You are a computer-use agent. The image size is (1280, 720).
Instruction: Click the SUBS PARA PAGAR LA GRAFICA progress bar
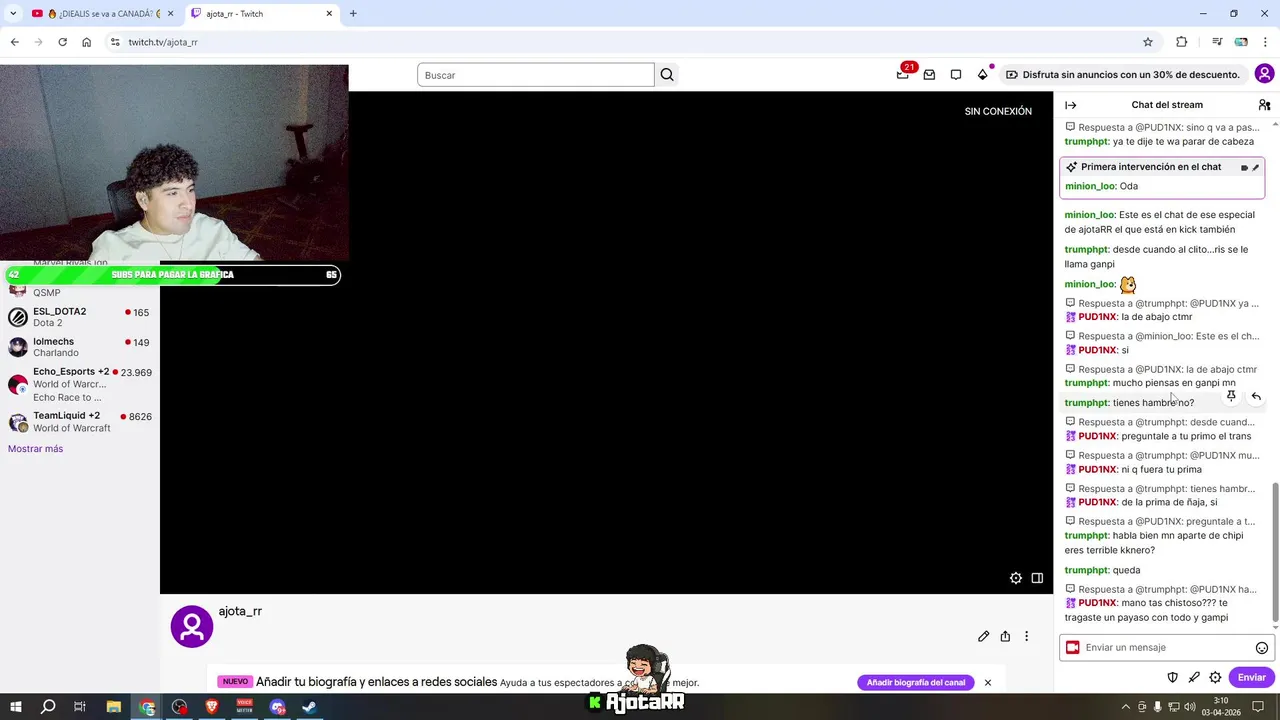[172, 275]
